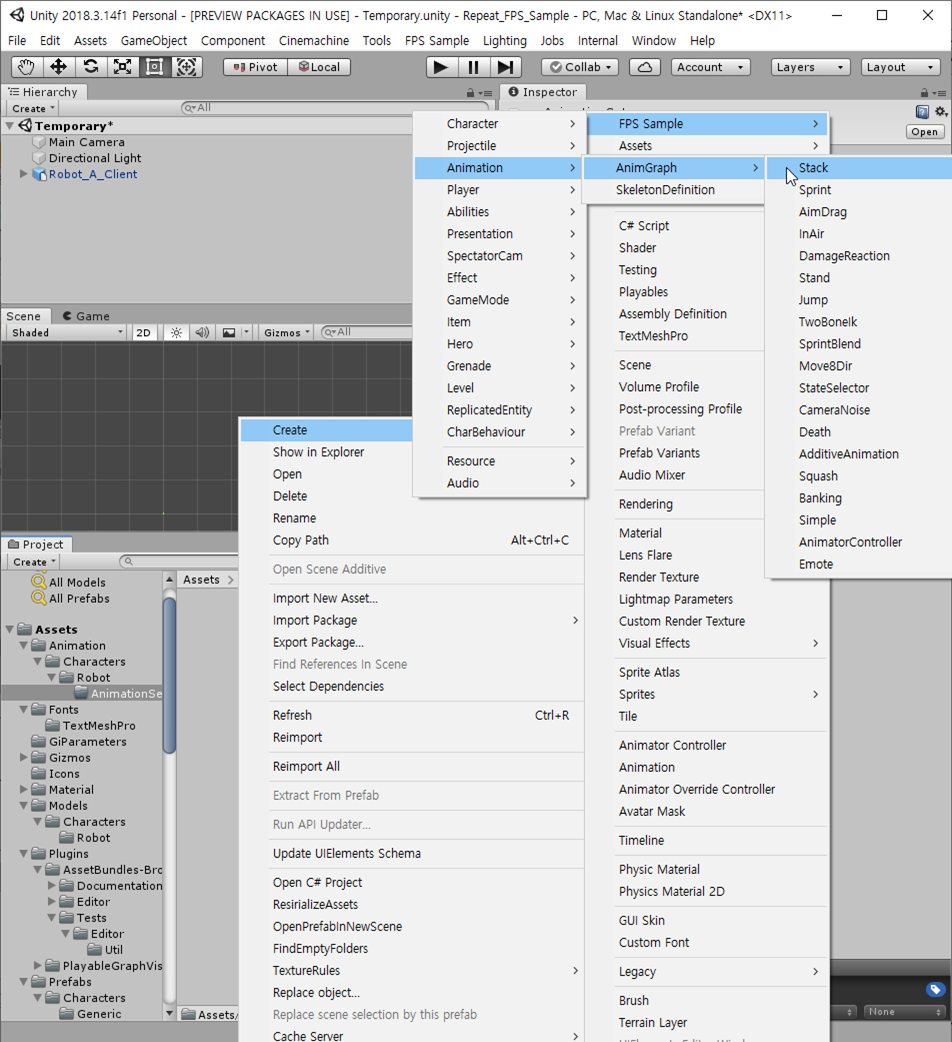Screen dimensions: 952x1042
Task: Open the Character submenu
Action: (500, 124)
